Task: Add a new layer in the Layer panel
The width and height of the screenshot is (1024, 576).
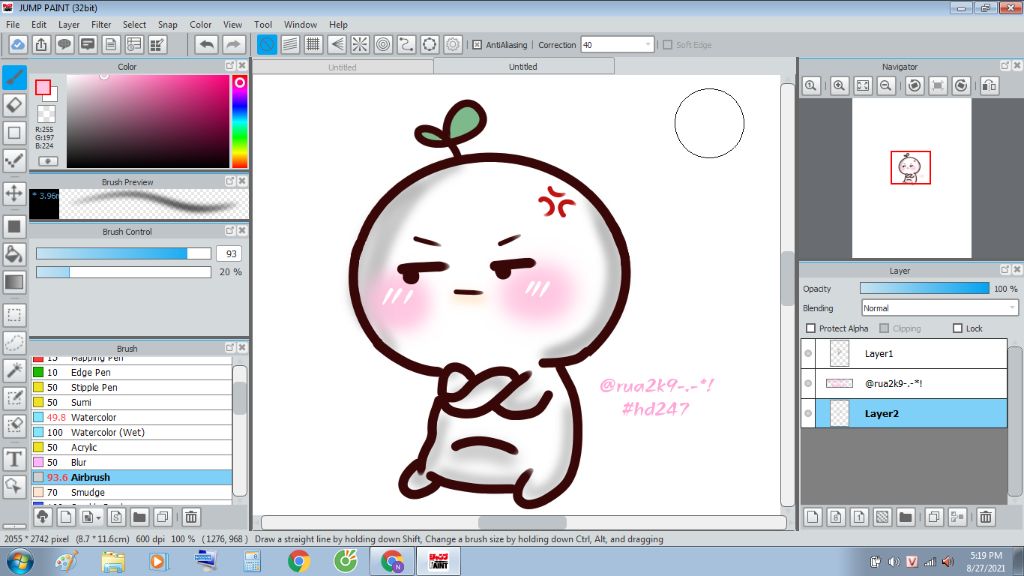Action: [x=812, y=517]
